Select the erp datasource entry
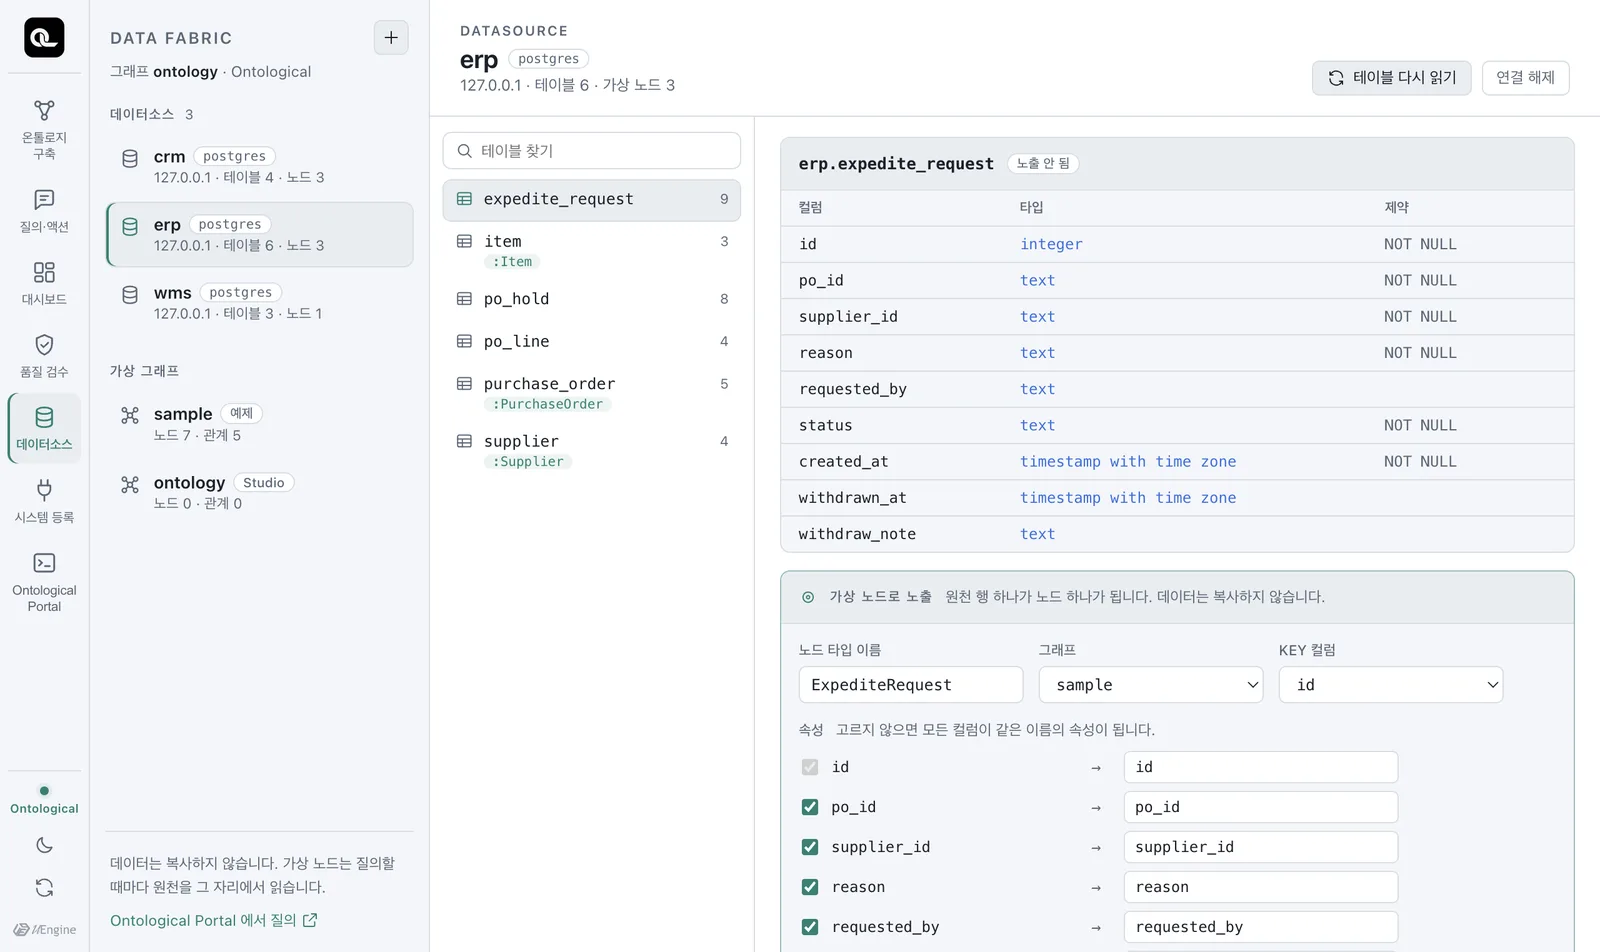The height and width of the screenshot is (952, 1600). click(260, 235)
